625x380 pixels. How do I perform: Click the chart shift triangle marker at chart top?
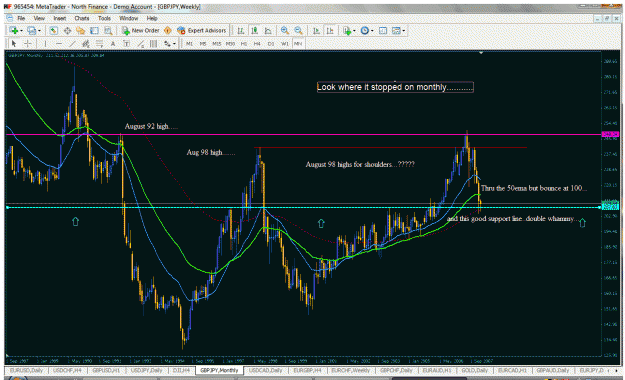[x=481, y=53]
